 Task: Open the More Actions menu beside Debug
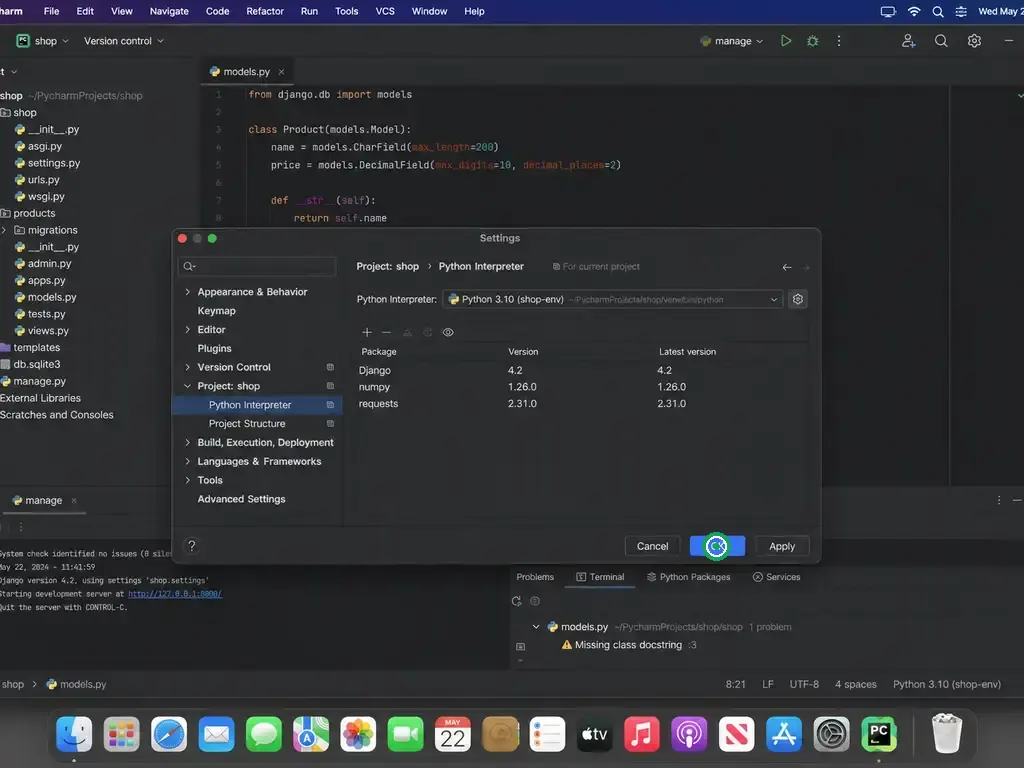[x=839, y=40]
